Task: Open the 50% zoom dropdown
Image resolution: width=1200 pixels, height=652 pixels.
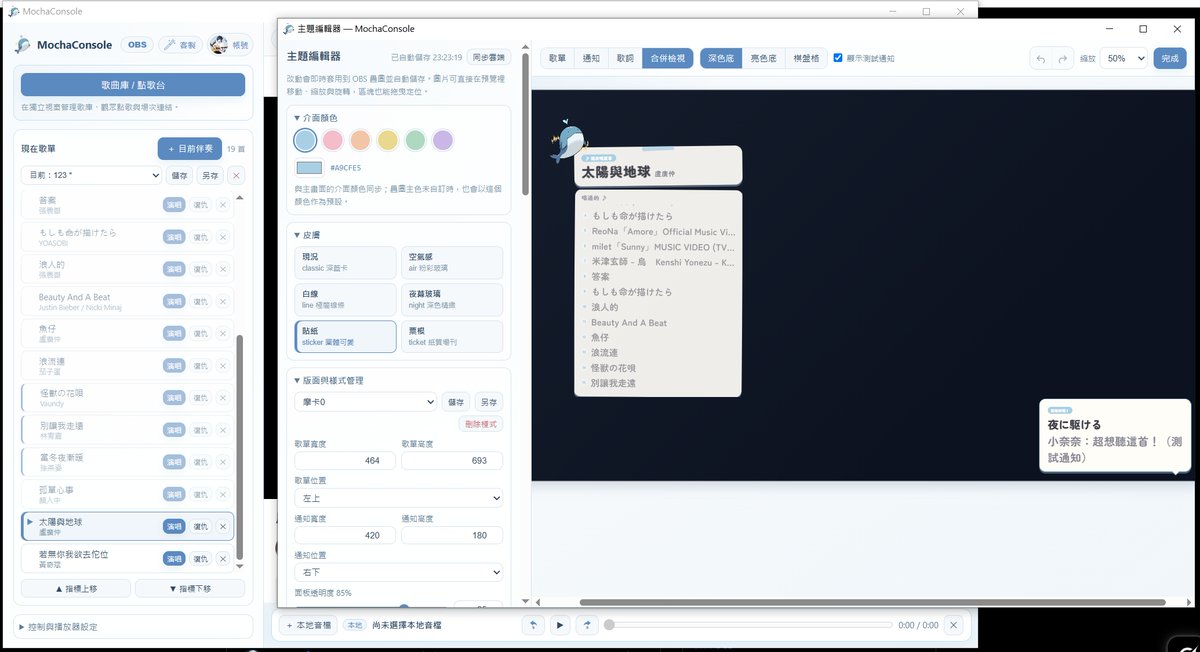Action: pos(1124,59)
